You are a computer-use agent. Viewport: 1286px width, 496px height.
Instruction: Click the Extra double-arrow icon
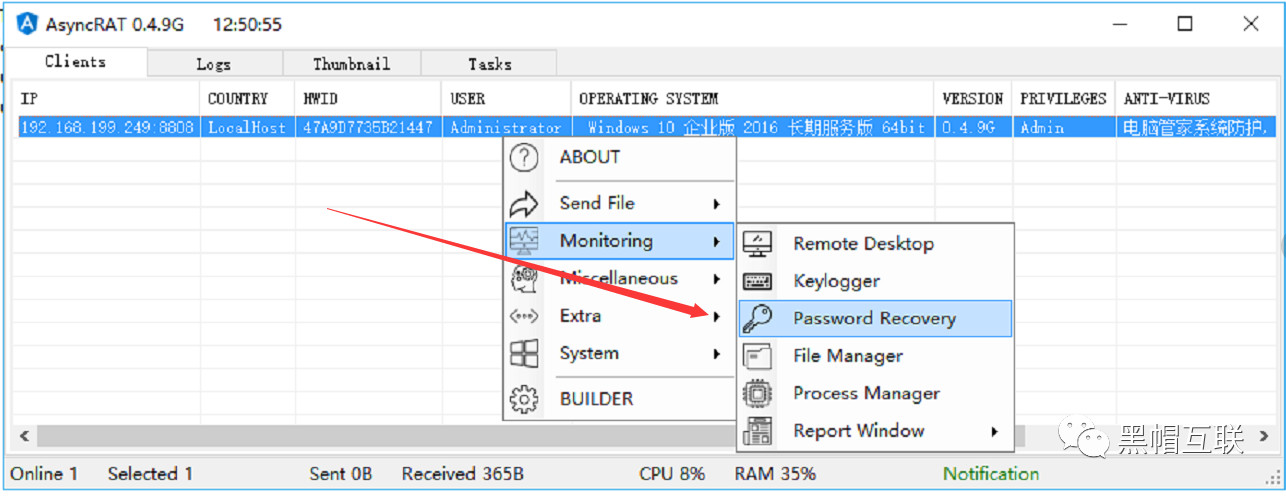pyautogui.click(x=524, y=316)
